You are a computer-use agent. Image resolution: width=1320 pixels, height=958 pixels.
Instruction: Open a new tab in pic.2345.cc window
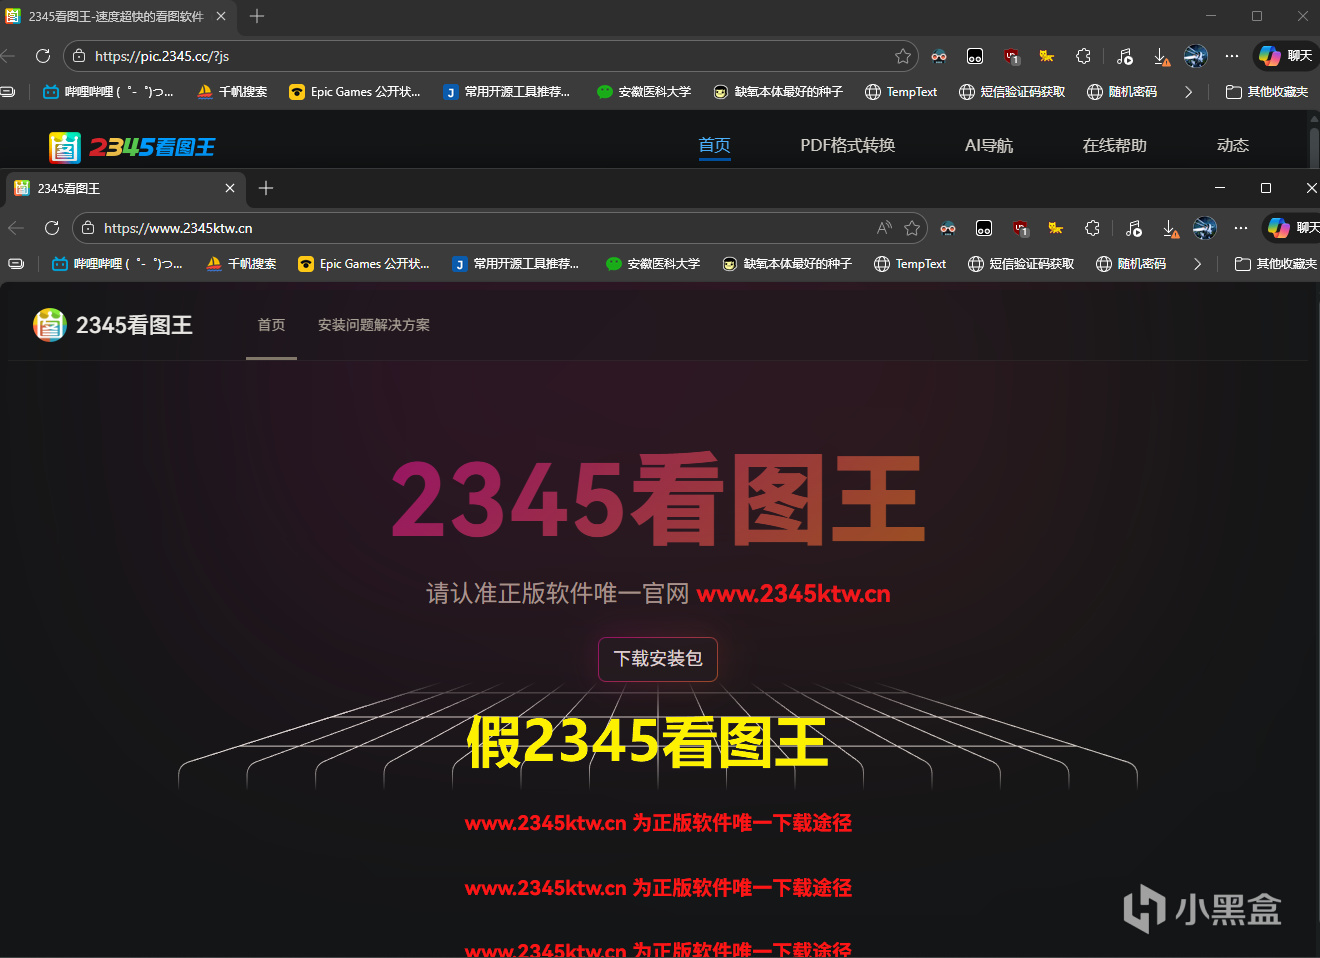[x=257, y=16]
